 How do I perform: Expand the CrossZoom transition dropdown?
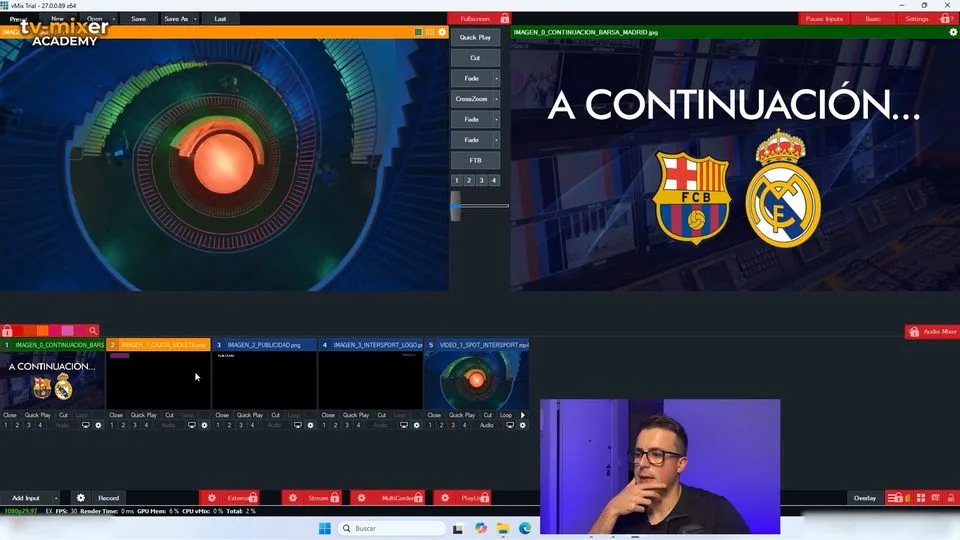(x=496, y=99)
